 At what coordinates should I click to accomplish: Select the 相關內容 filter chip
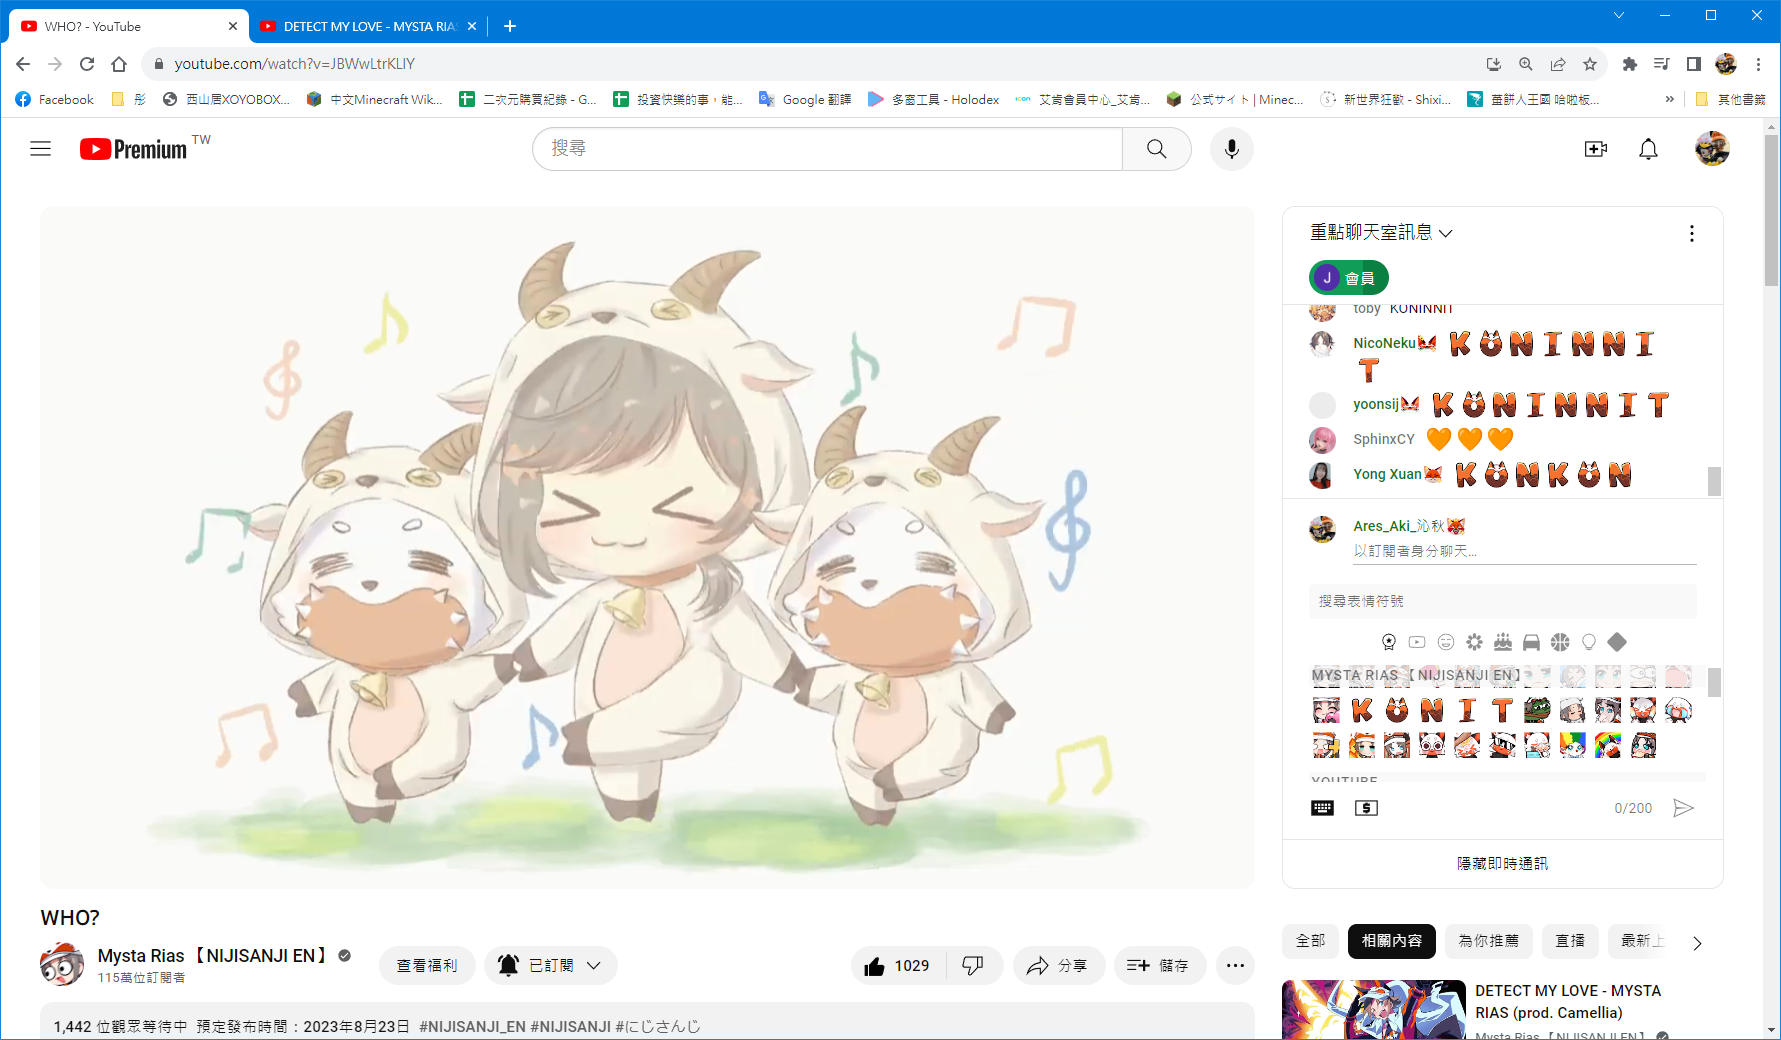[1392, 941]
